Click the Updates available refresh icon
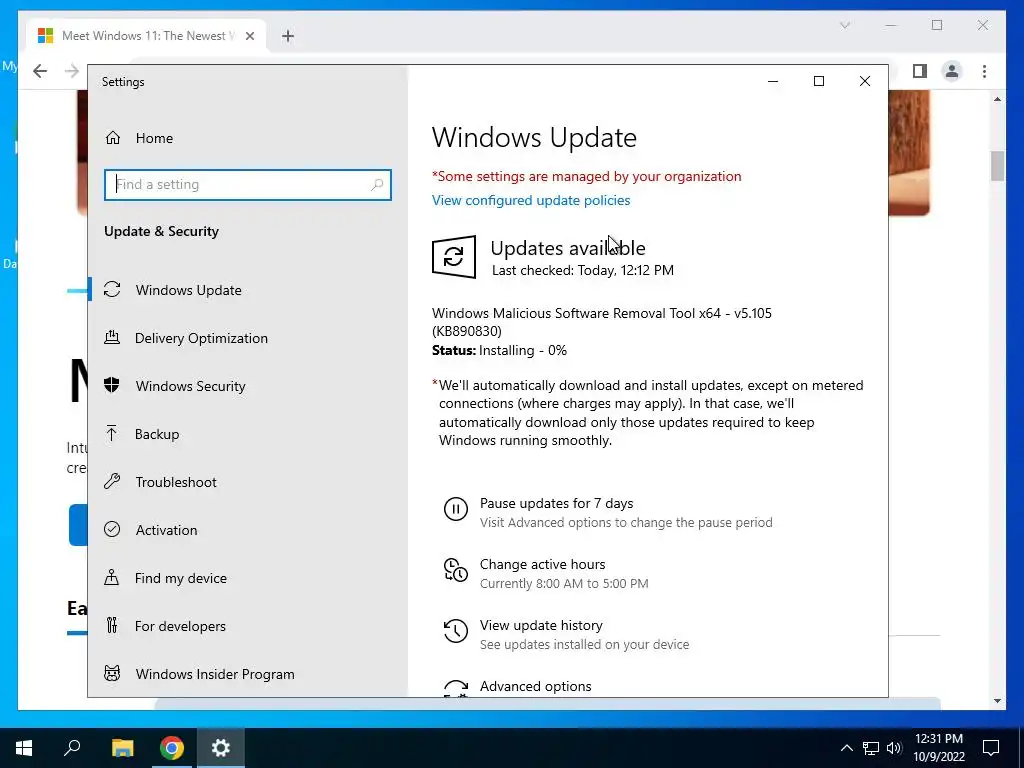Image resolution: width=1024 pixels, height=768 pixels. tap(454, 257)
